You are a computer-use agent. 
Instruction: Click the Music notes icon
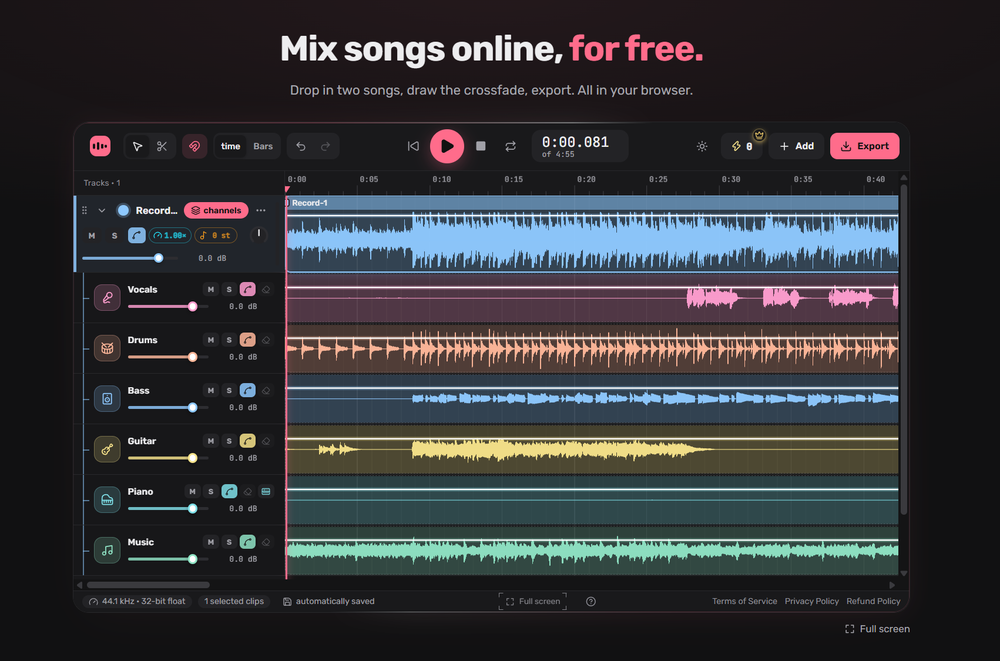107,550
